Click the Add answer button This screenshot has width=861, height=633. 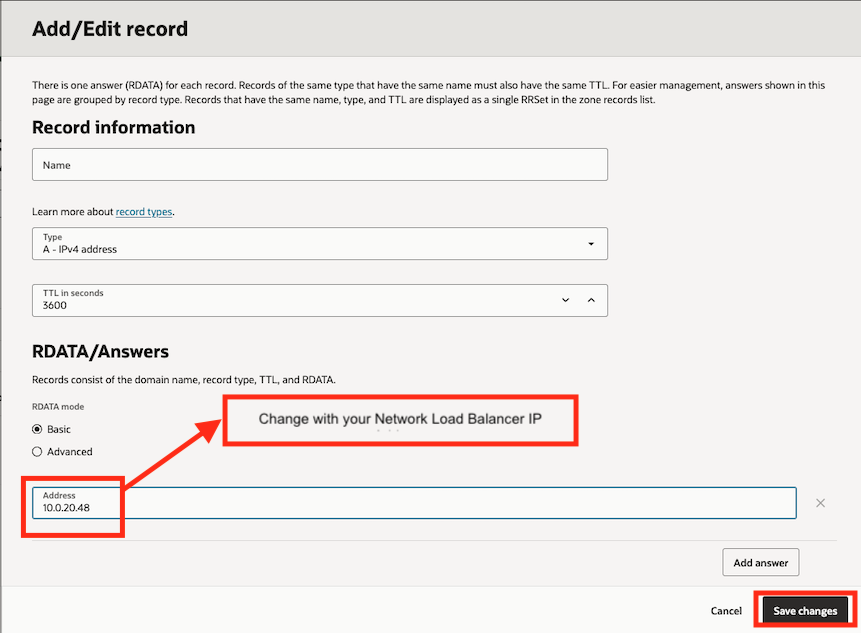pyautogui.click(x=761, y=562)
